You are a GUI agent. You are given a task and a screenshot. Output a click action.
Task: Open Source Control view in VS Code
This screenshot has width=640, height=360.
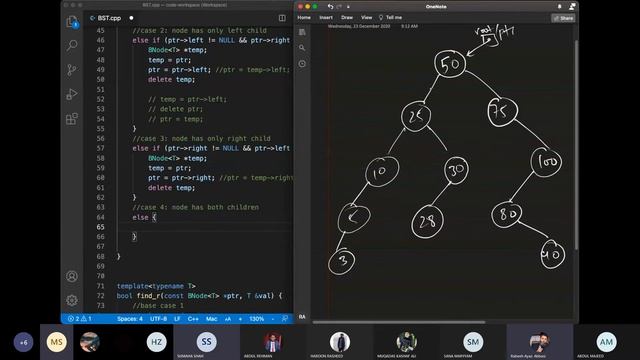(x=71, y=70)
